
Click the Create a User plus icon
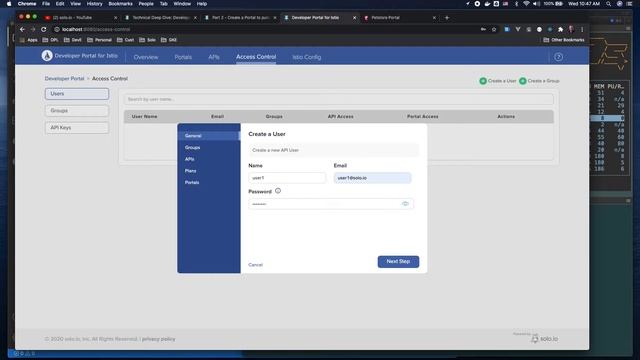click(483, 81)
